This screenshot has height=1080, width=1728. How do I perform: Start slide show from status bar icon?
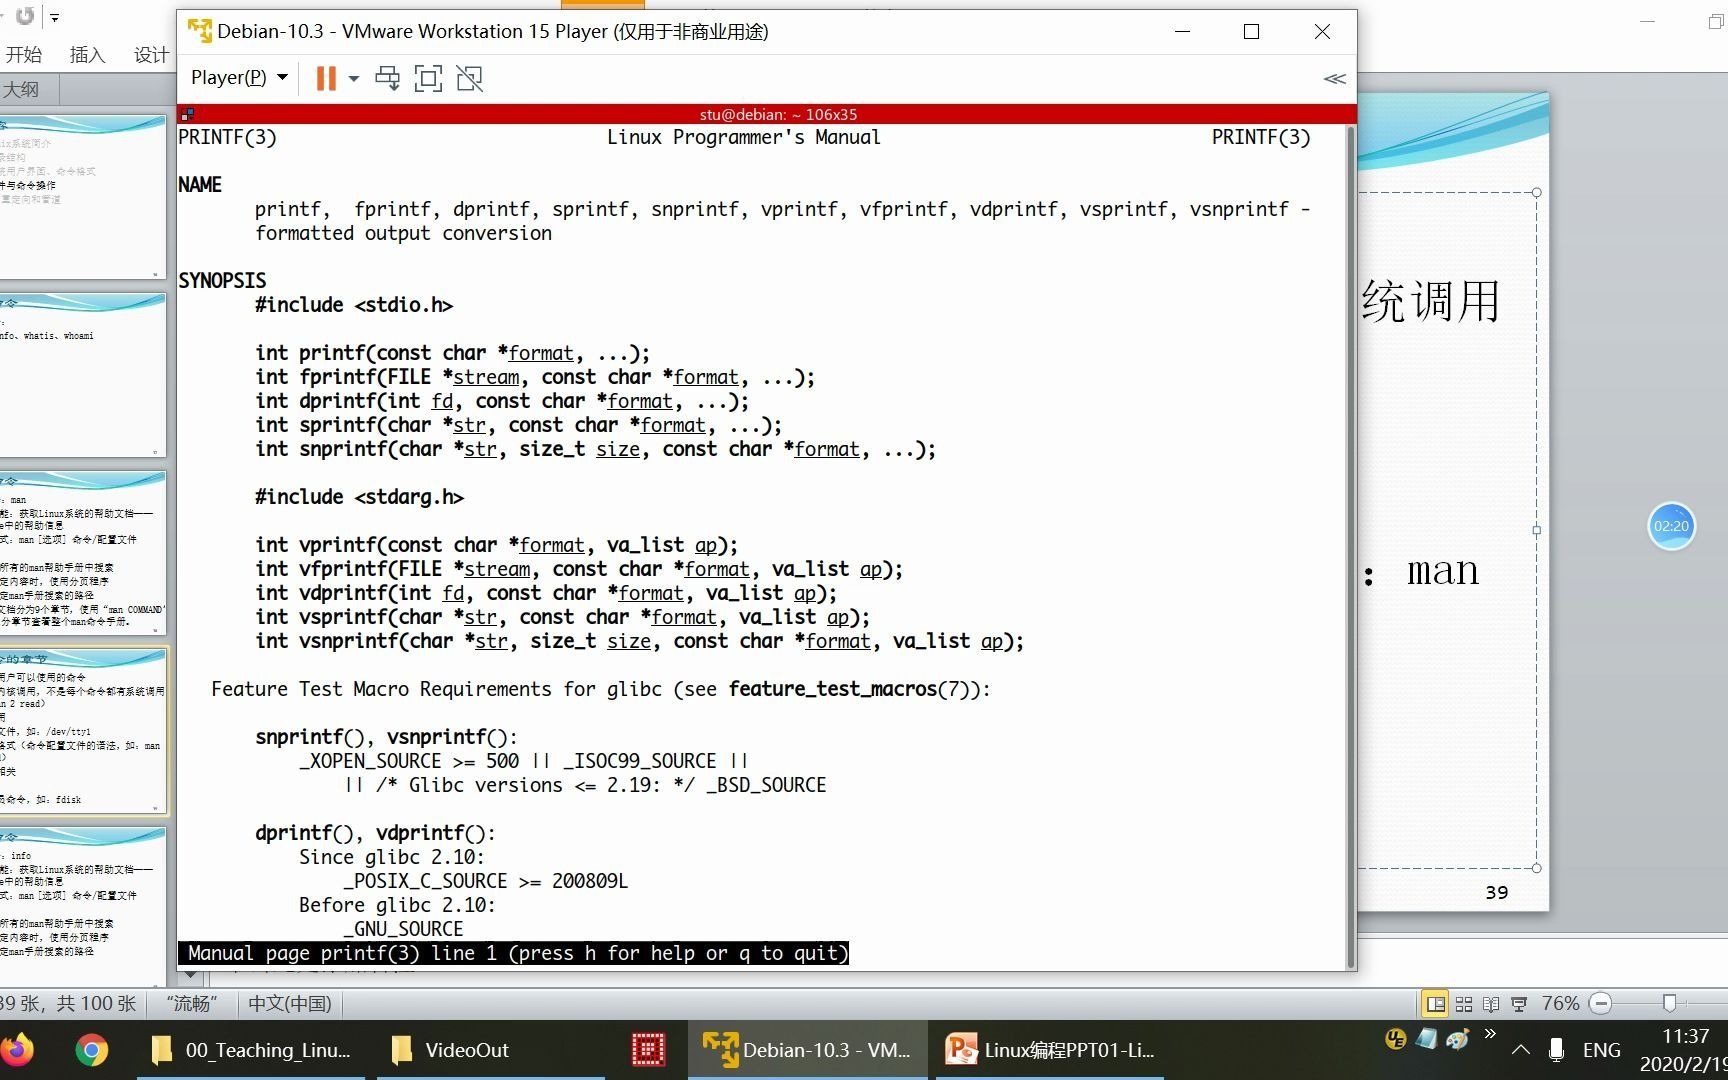[x=1519, y=1003]
